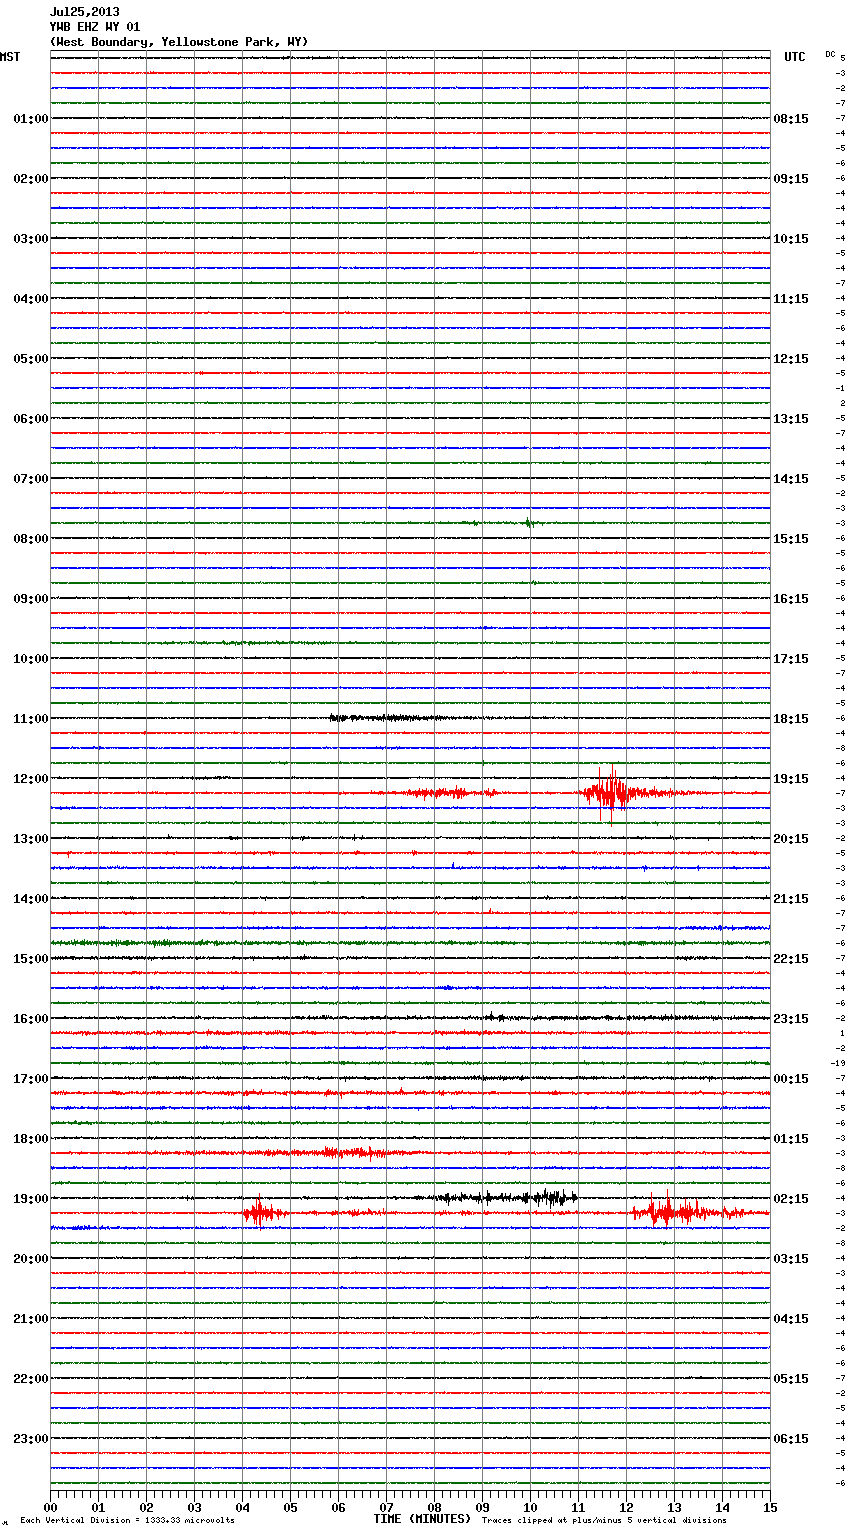Viewport: 850px width, 1534px height.
Task: Click the 'Traces clipped at plus/minus 5 vertical divisions' note
Action: coord(604,1521)
